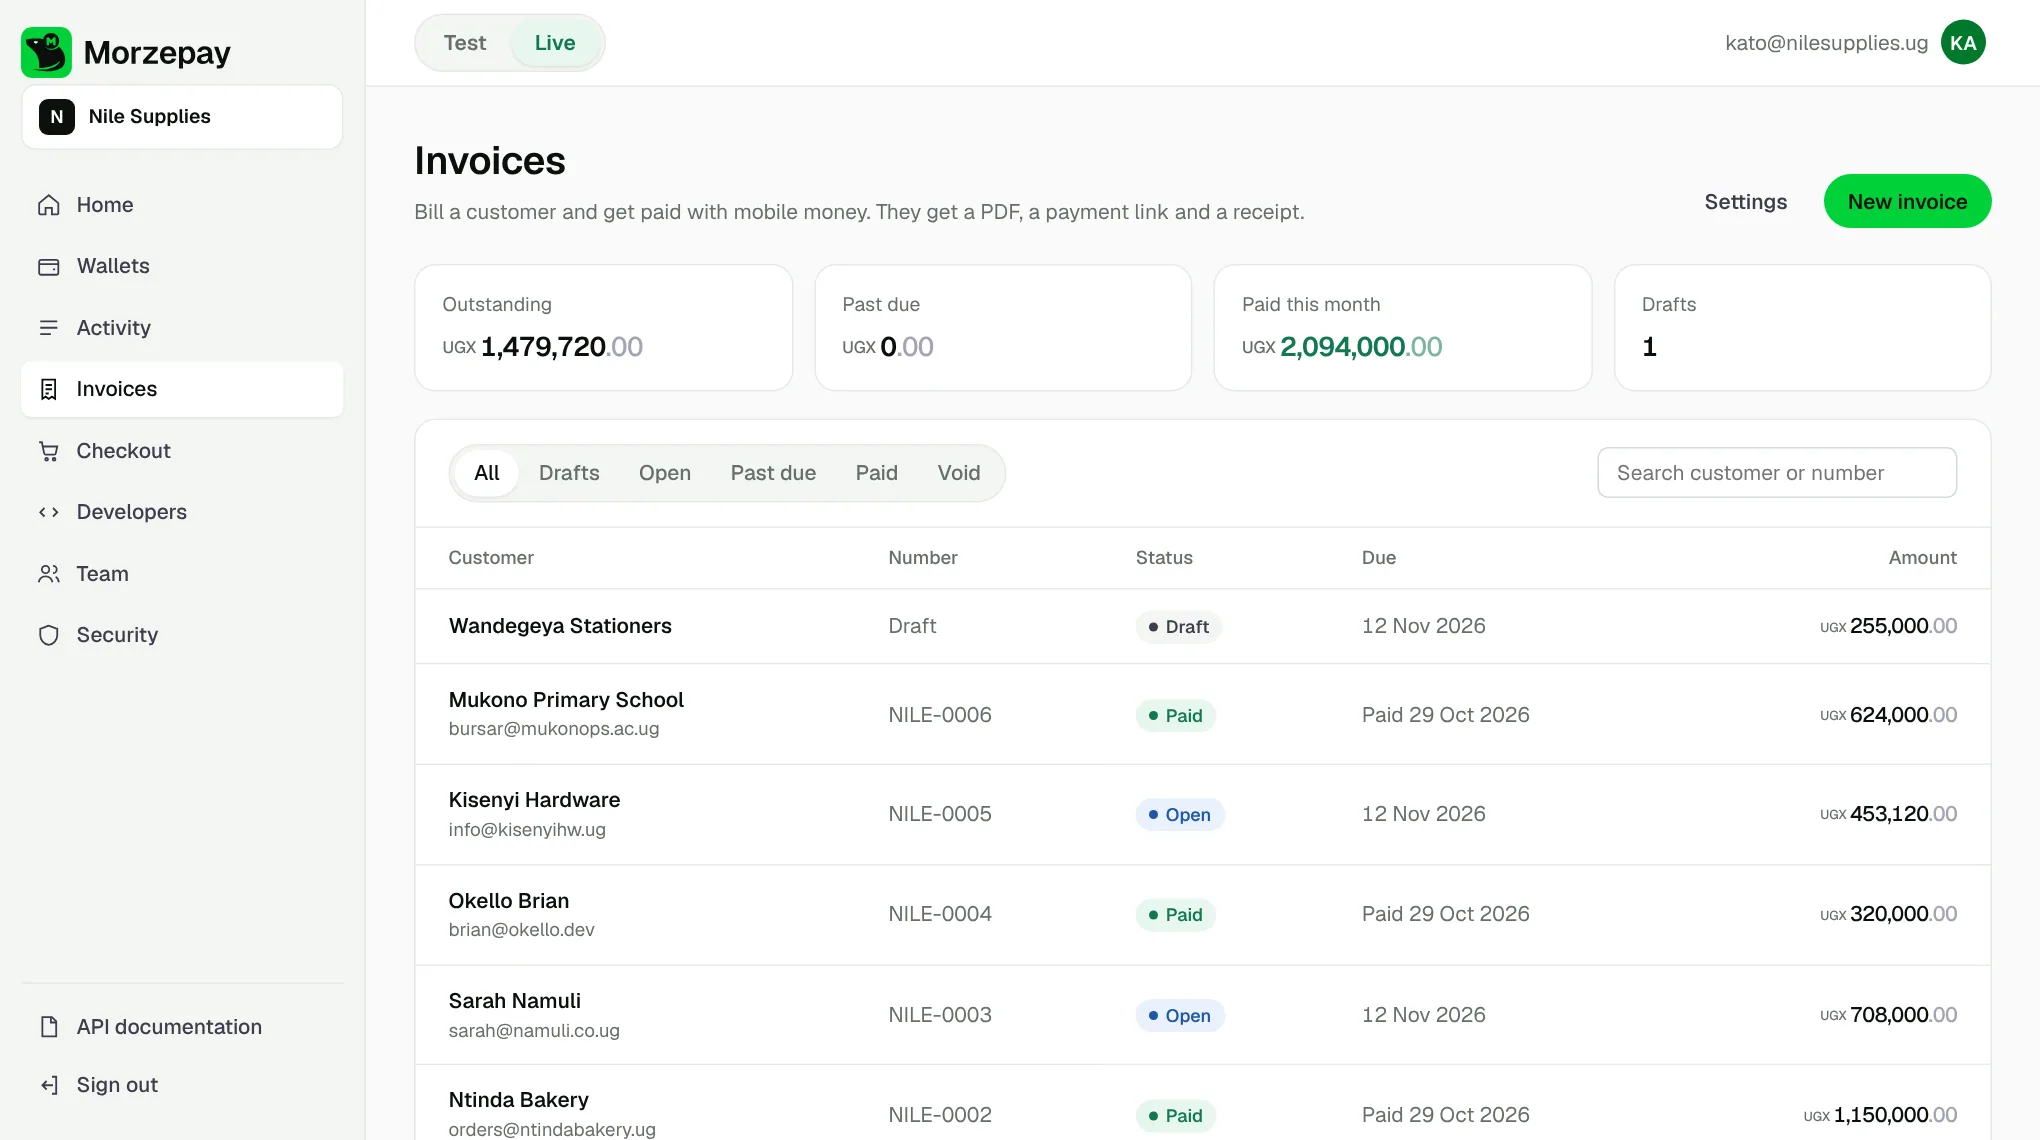
Task: Open the Checkout cart icon
Action: 49,451
